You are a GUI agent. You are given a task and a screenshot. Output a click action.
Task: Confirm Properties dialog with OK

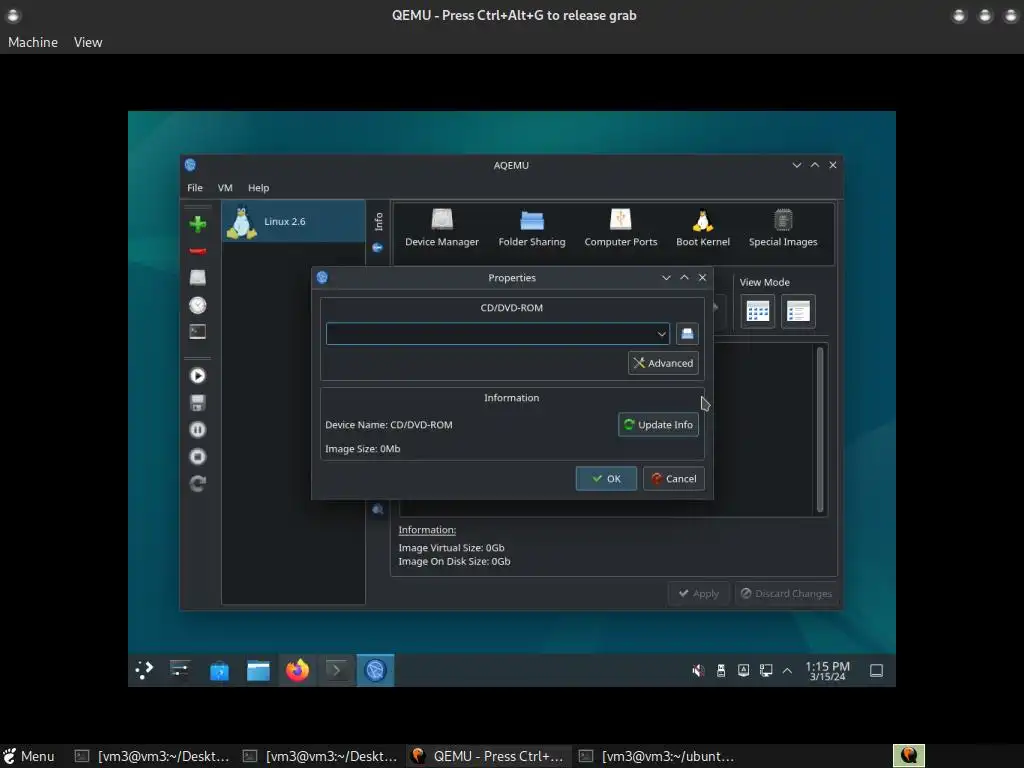[x=606, y=479]
